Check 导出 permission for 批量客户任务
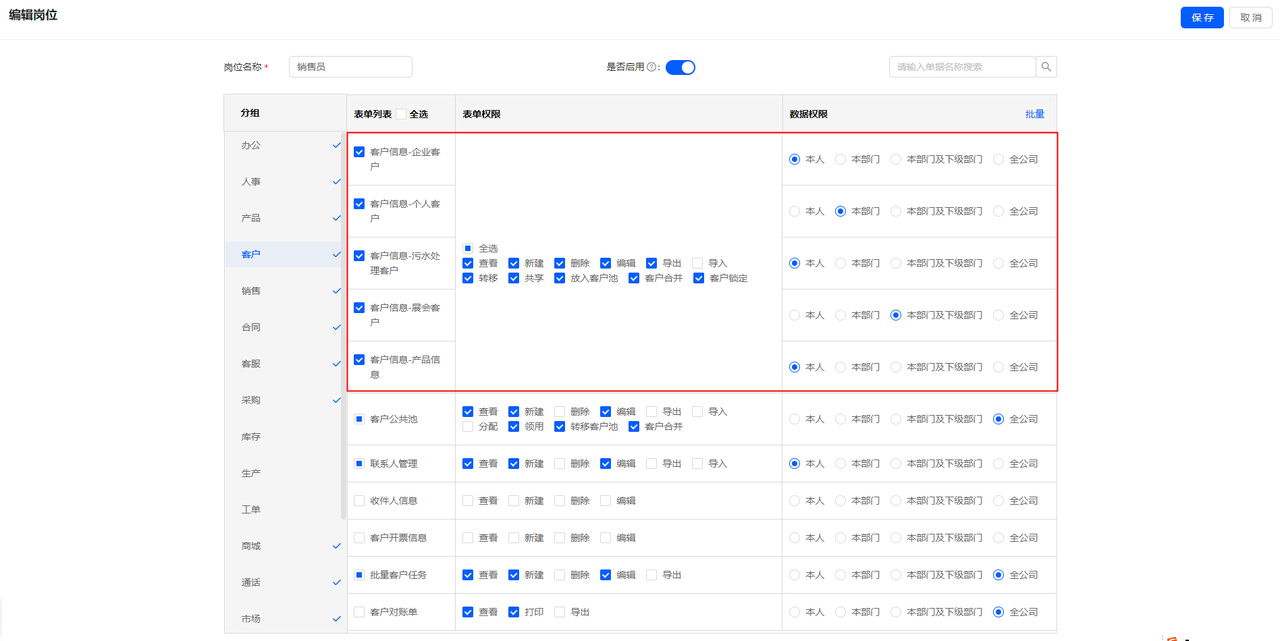Viewport: 1280px width, 641px height. (651, 575)
